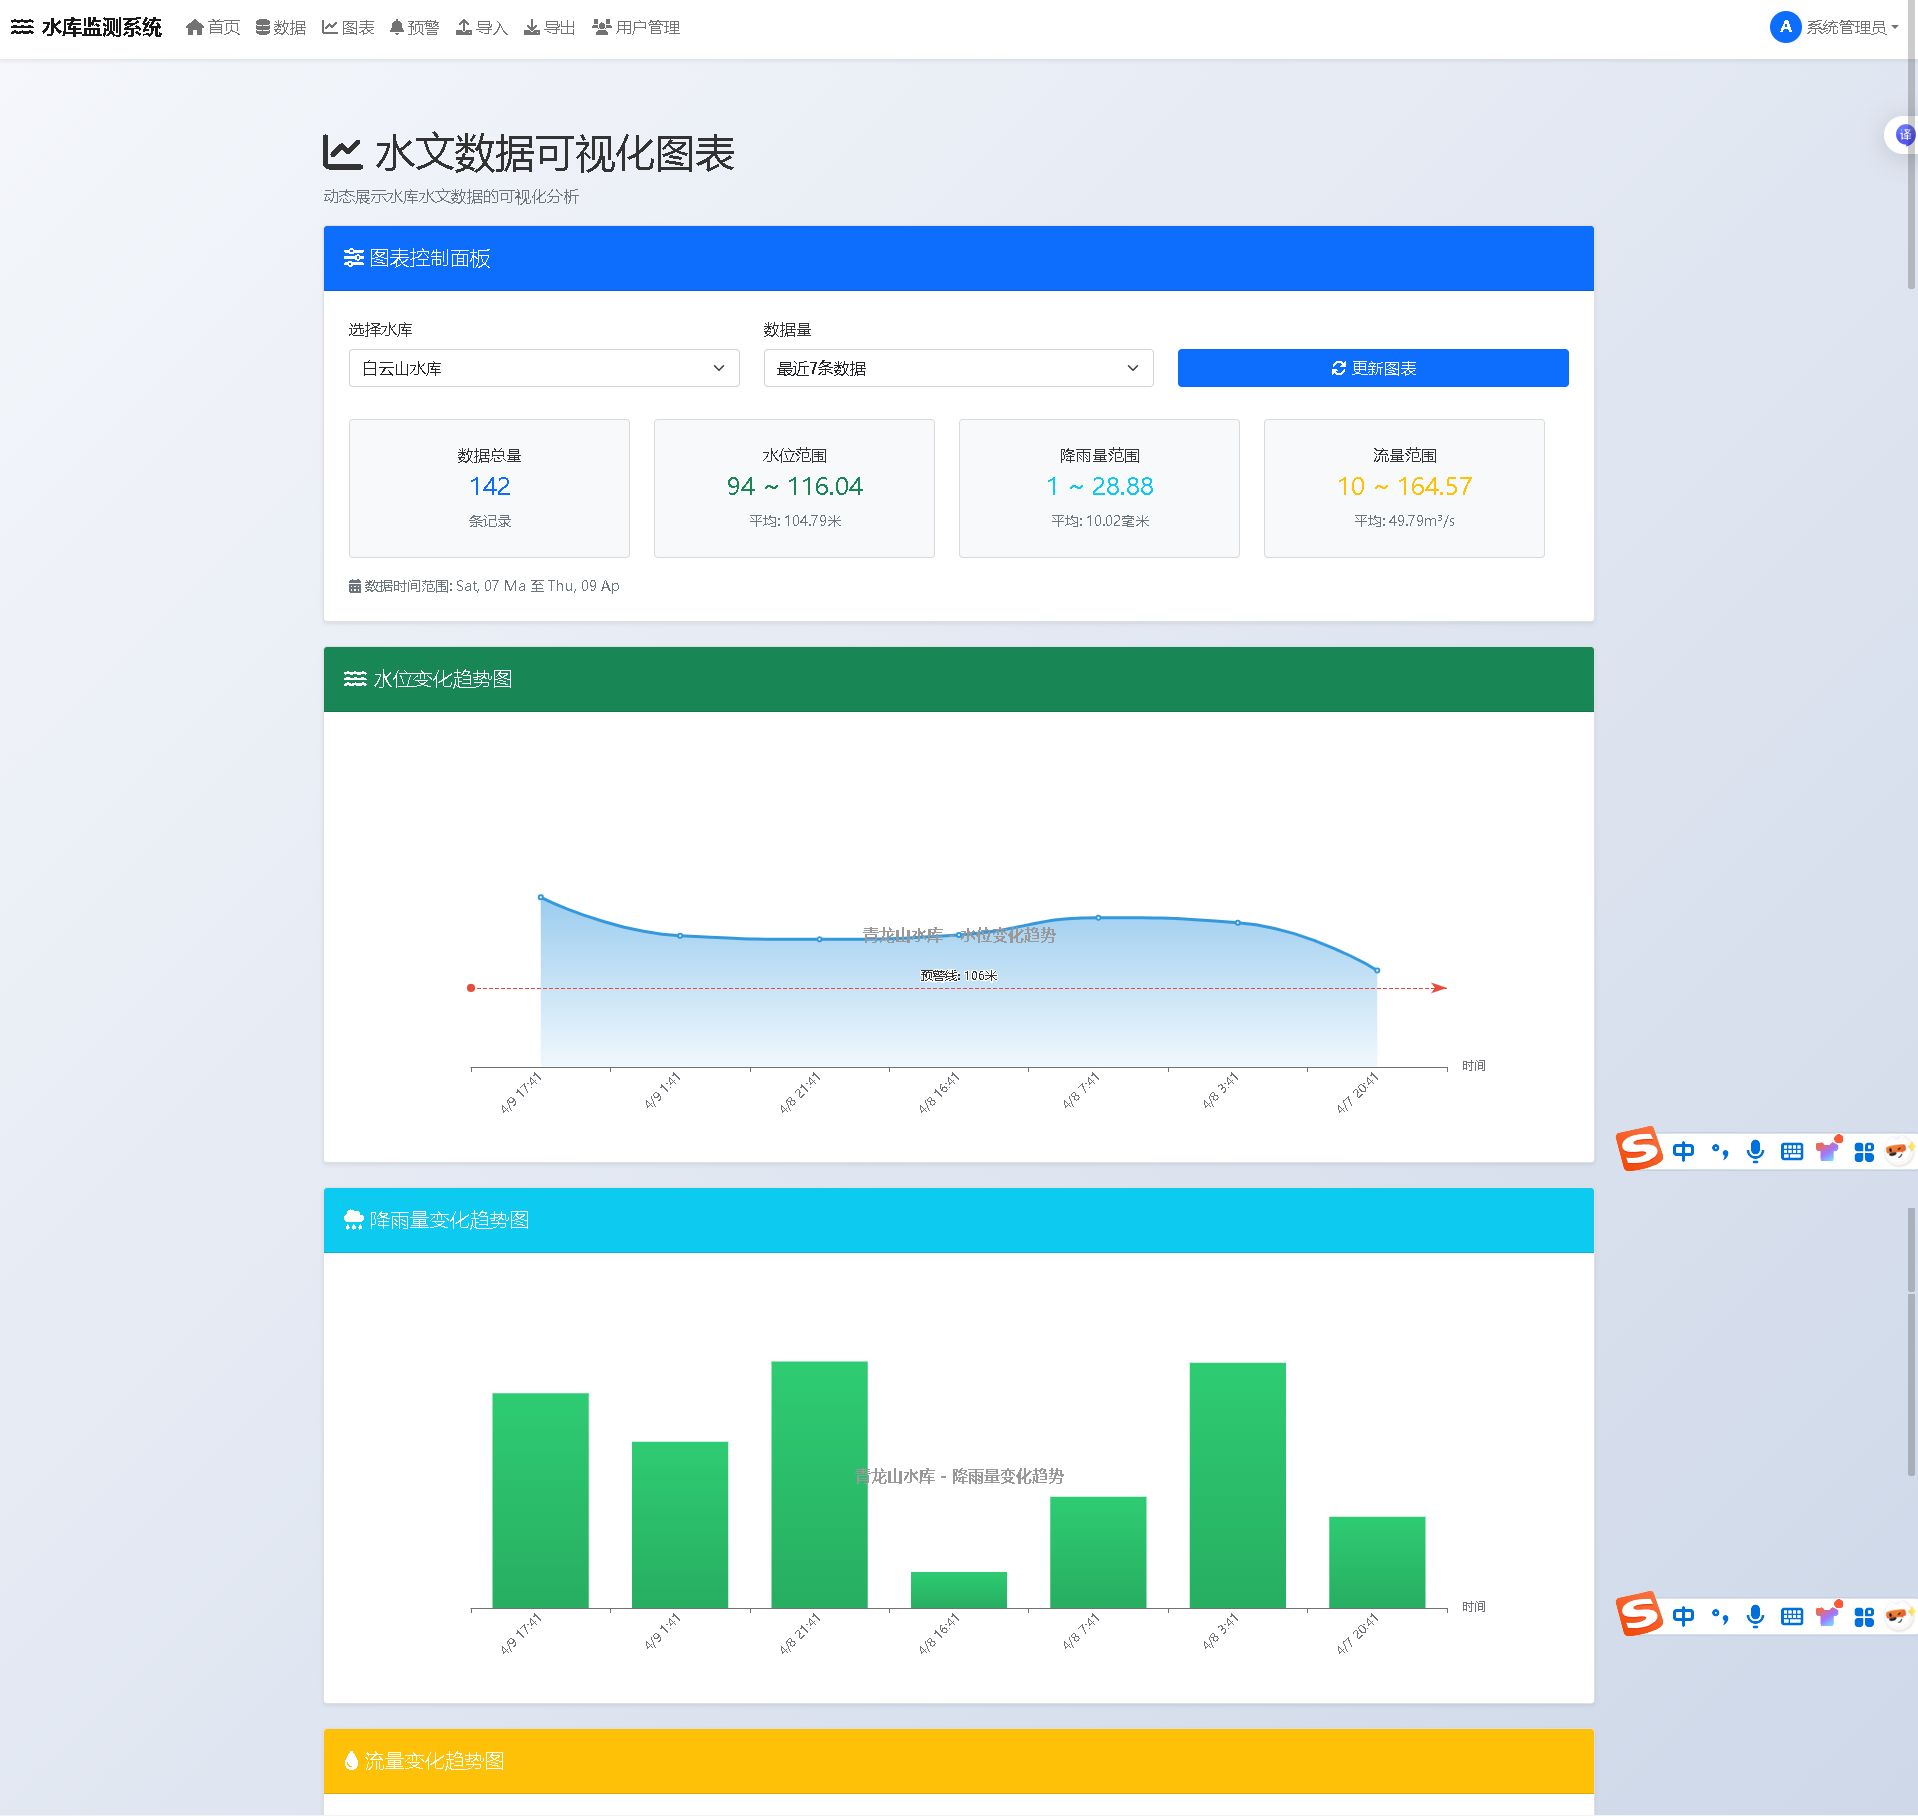Toggle punctuation mode on upper Sogou toolbar

pos(1720,1151)
